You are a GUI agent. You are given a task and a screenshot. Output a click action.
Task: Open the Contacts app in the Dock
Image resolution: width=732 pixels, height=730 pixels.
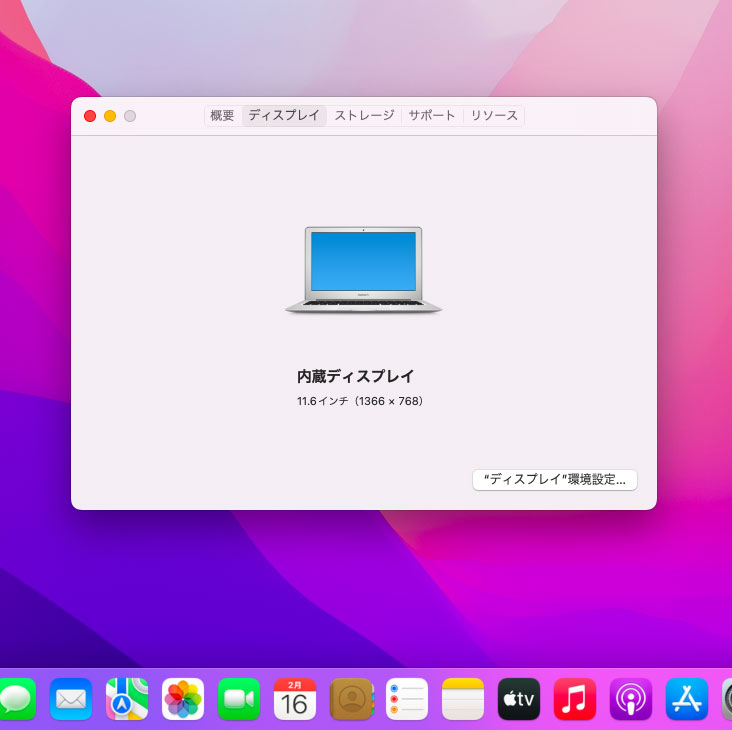pyautogui.click(x=351, y=699)
